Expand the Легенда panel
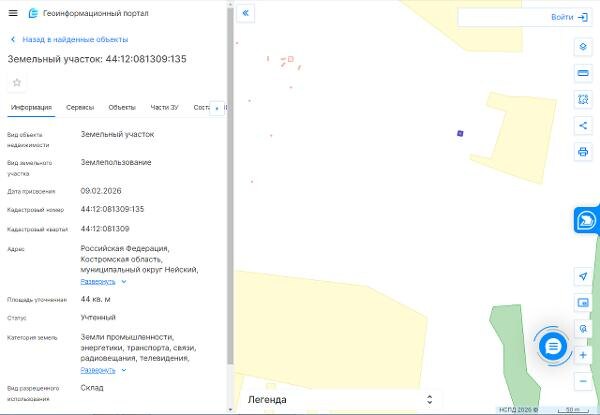Viewport: 600px width, 415px height. coord(339,400)
